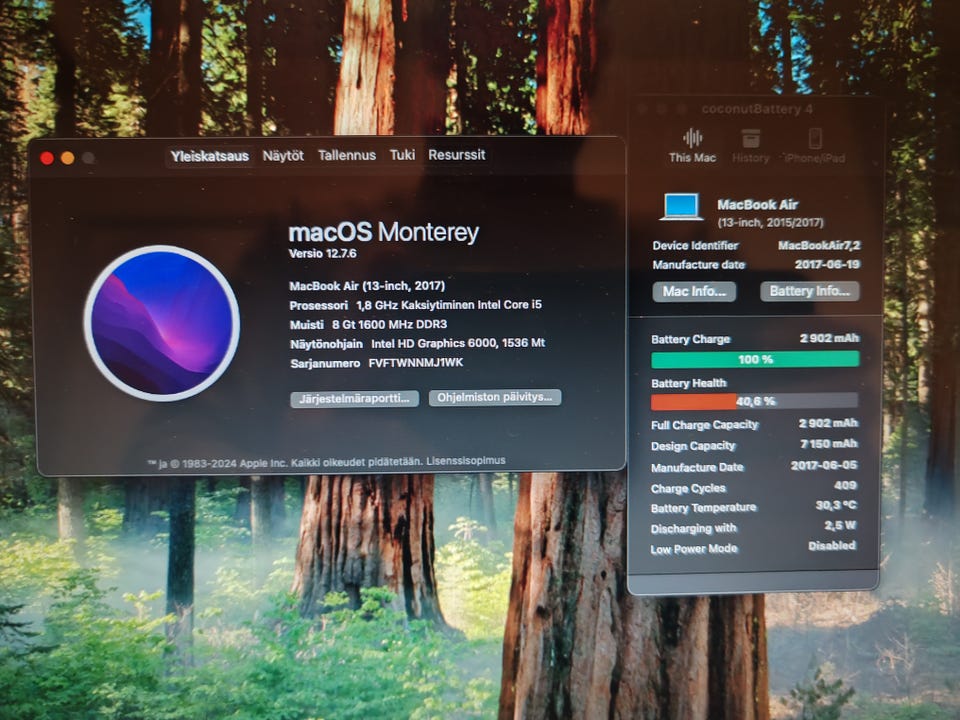Click the MacBook Air (13-inch, 2017) text
The height and width of the screenshot is (720, 960).
pyautogui.click(x=367, y=286)
